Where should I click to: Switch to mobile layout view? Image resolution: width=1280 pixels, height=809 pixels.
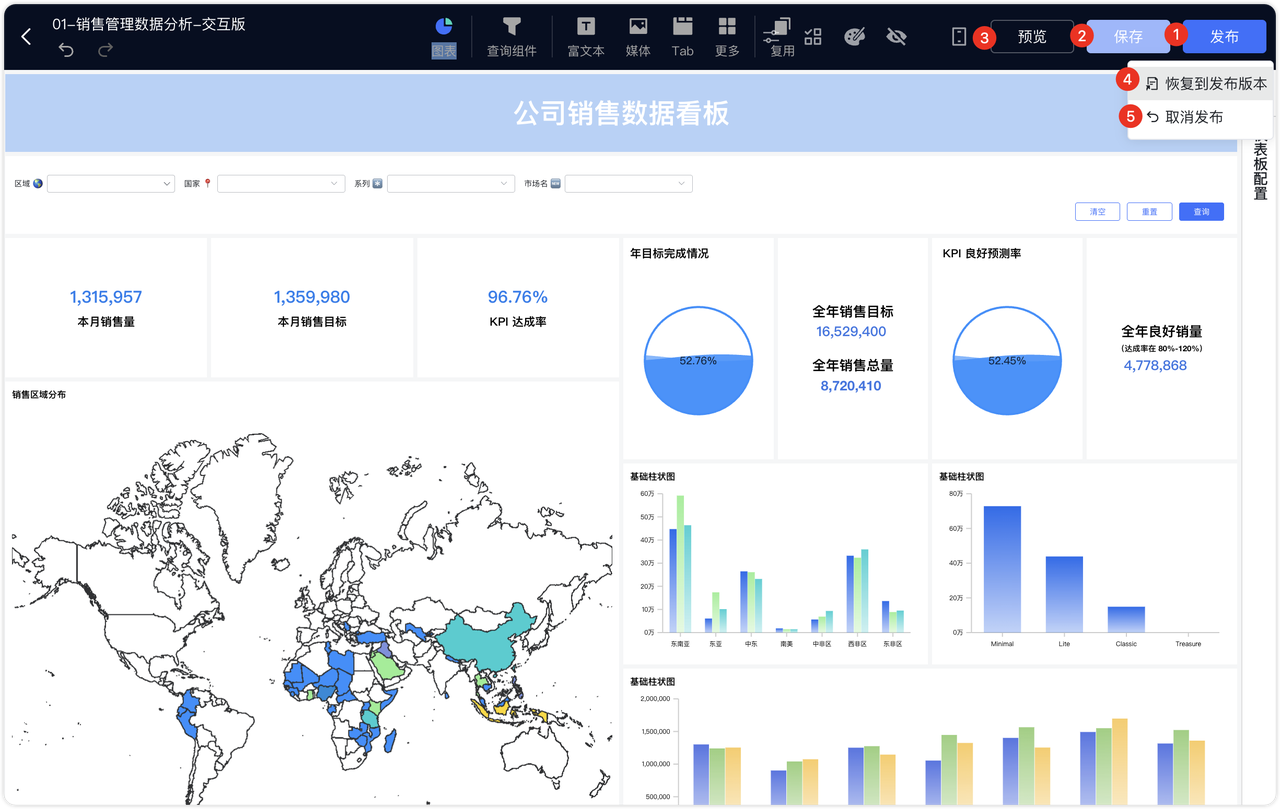tap(959, 37)
